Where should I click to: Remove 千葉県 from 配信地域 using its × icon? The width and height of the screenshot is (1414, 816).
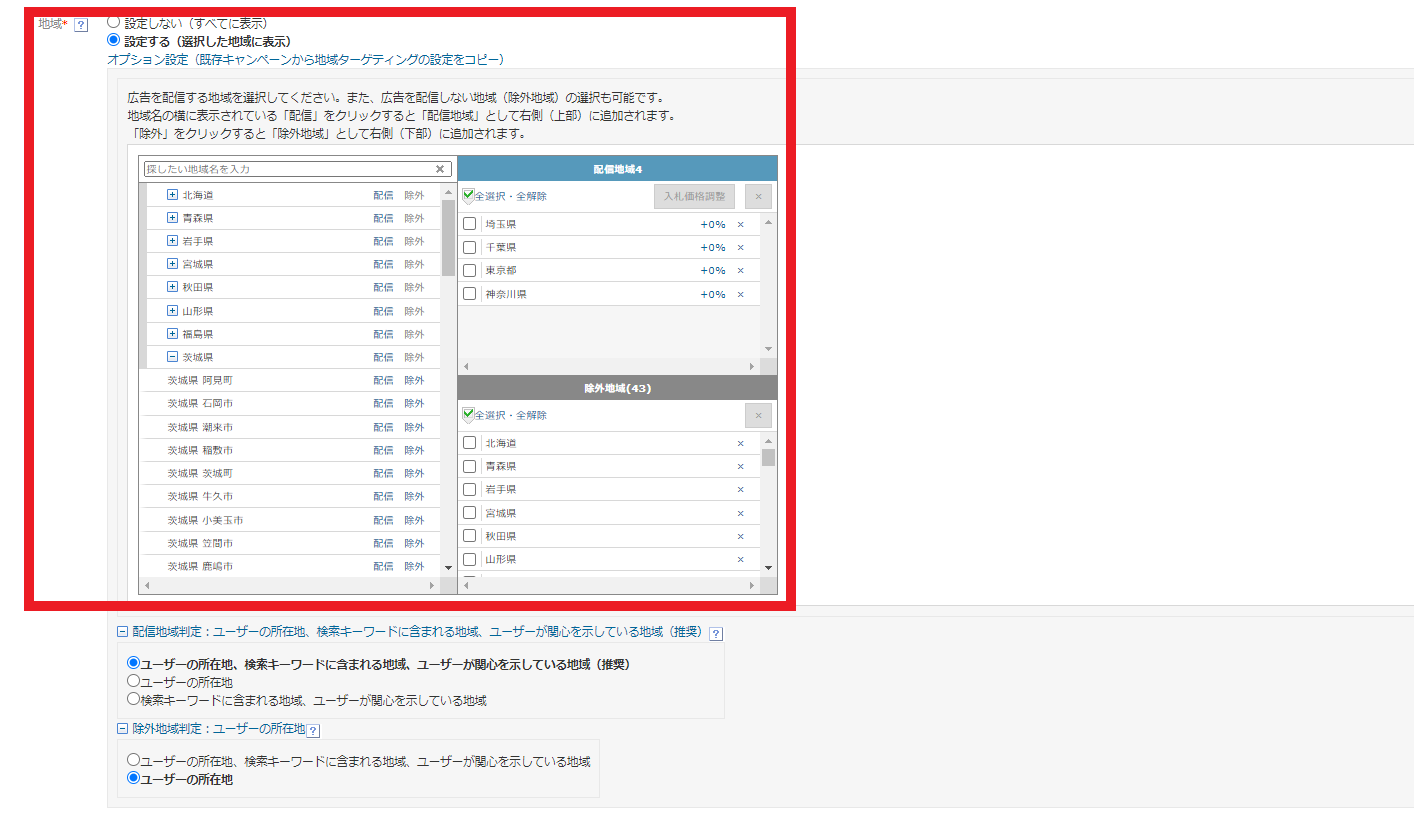741,247
